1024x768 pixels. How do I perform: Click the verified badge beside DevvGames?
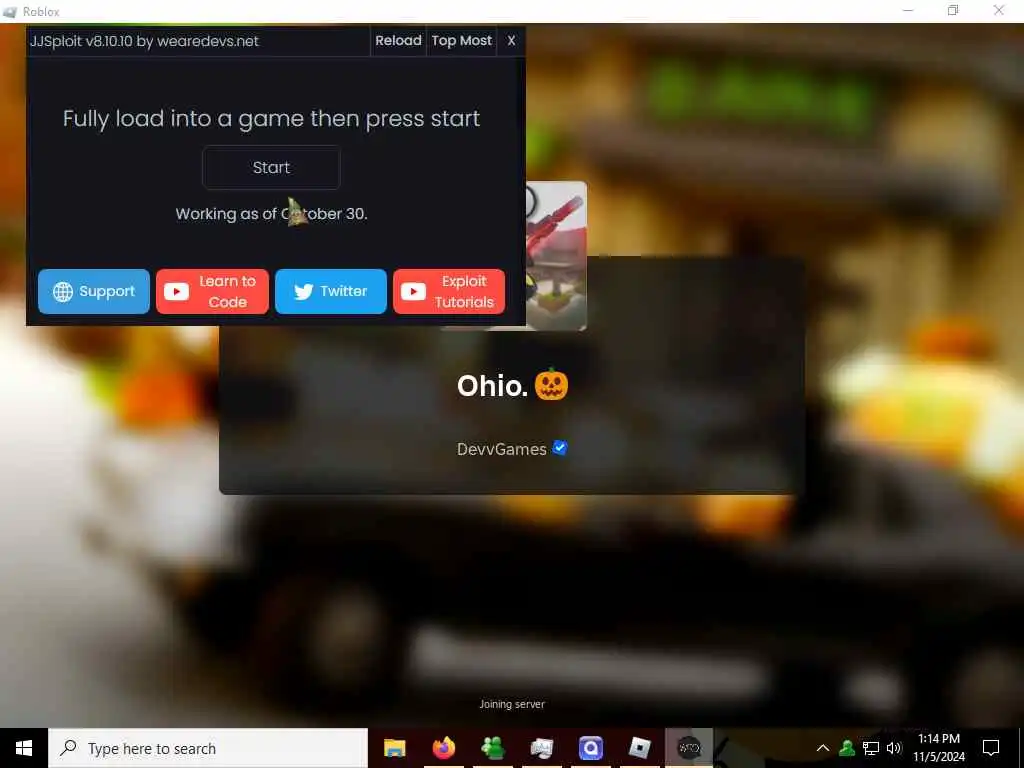(x=560, y=448)
